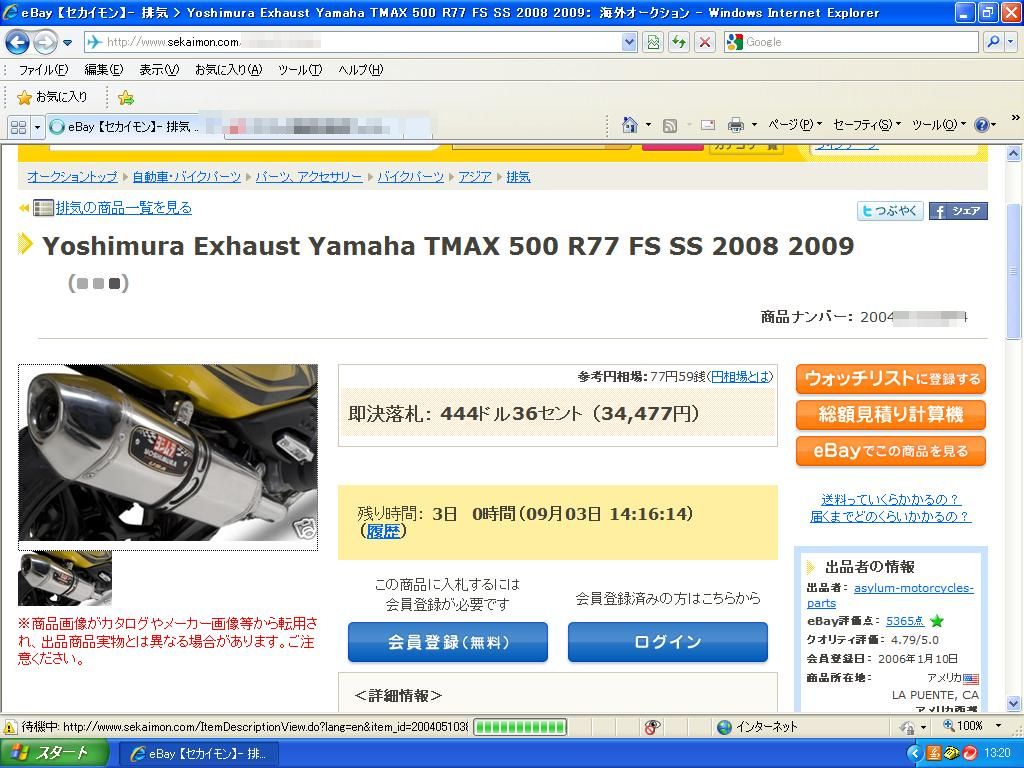Viewport: 1024px width, 768px height.
Task: Open the 100% zoom level control
Action: pyautogui.click(x=972, y=726)
